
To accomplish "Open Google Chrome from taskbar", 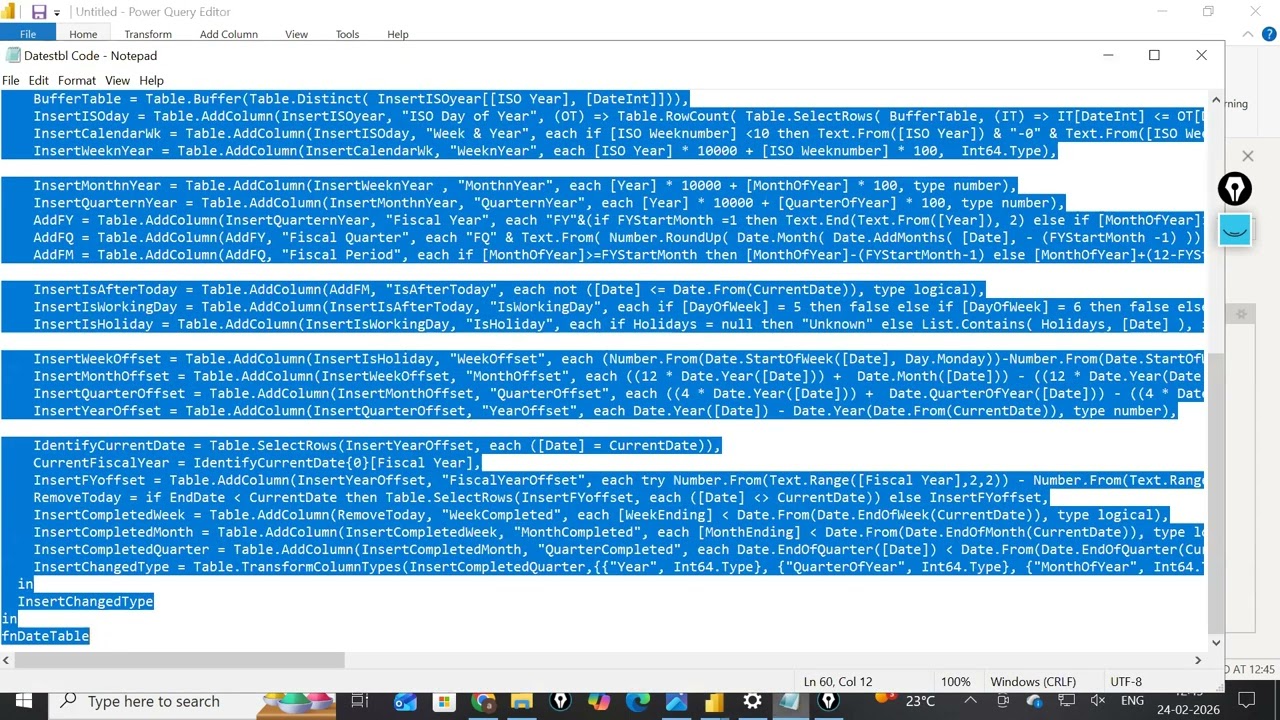I will 483,701.
